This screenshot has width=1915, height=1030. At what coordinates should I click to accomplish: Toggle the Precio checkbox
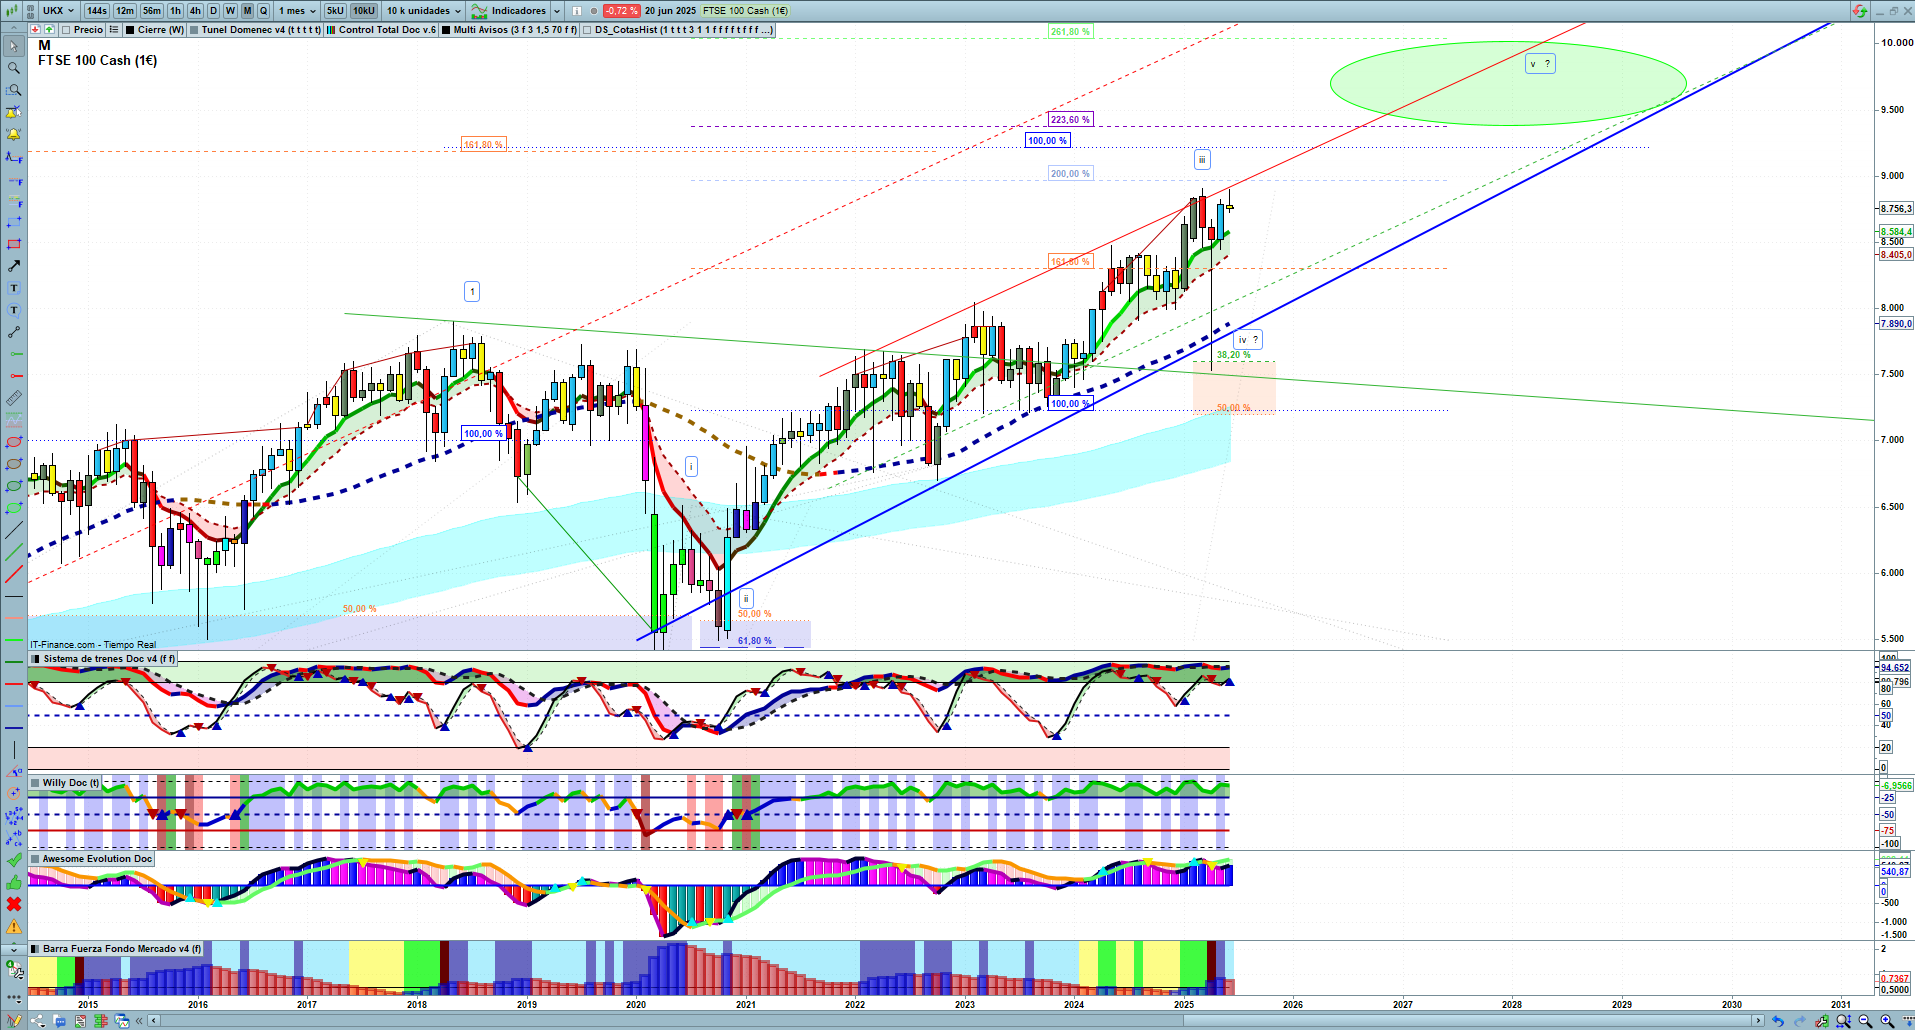[66, 30]
